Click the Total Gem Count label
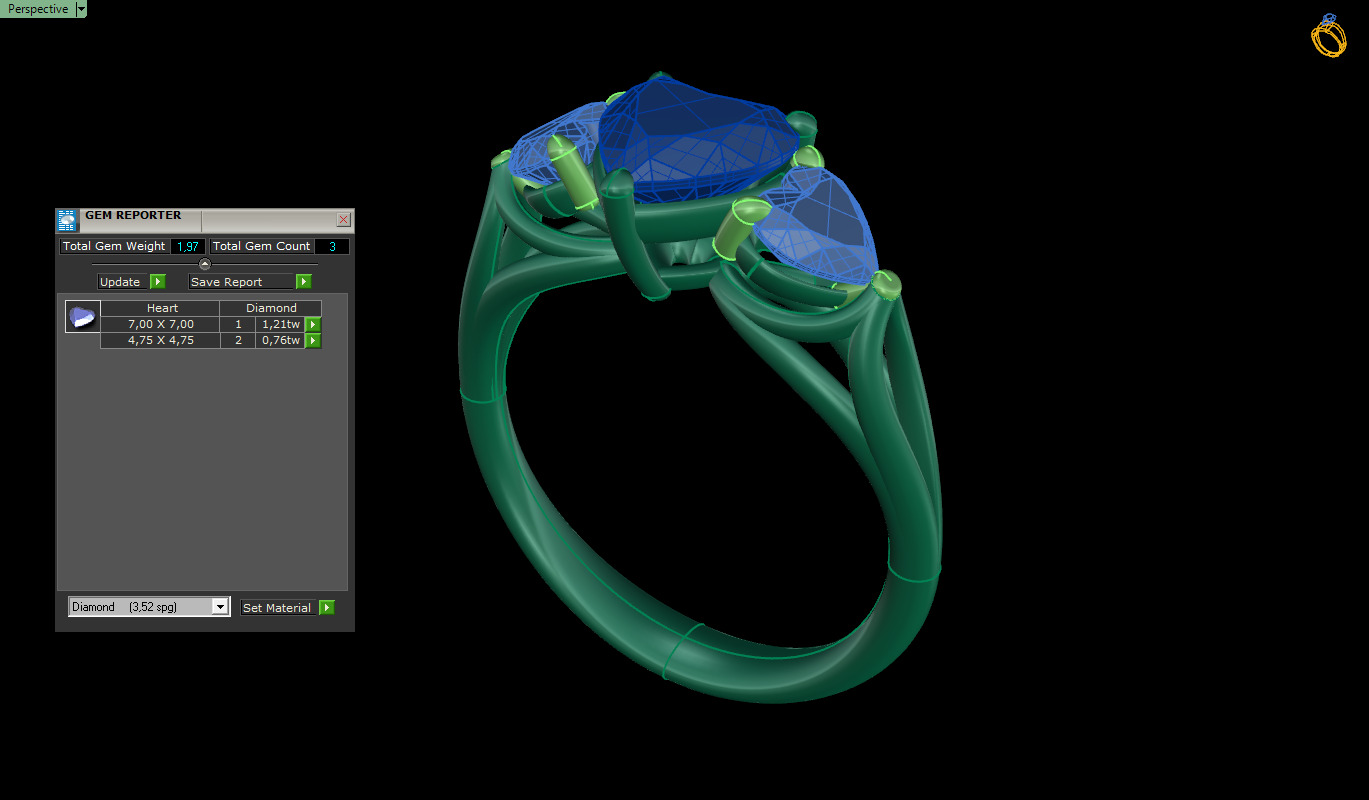Screen dimensions: 1369x800 [262, 246]
